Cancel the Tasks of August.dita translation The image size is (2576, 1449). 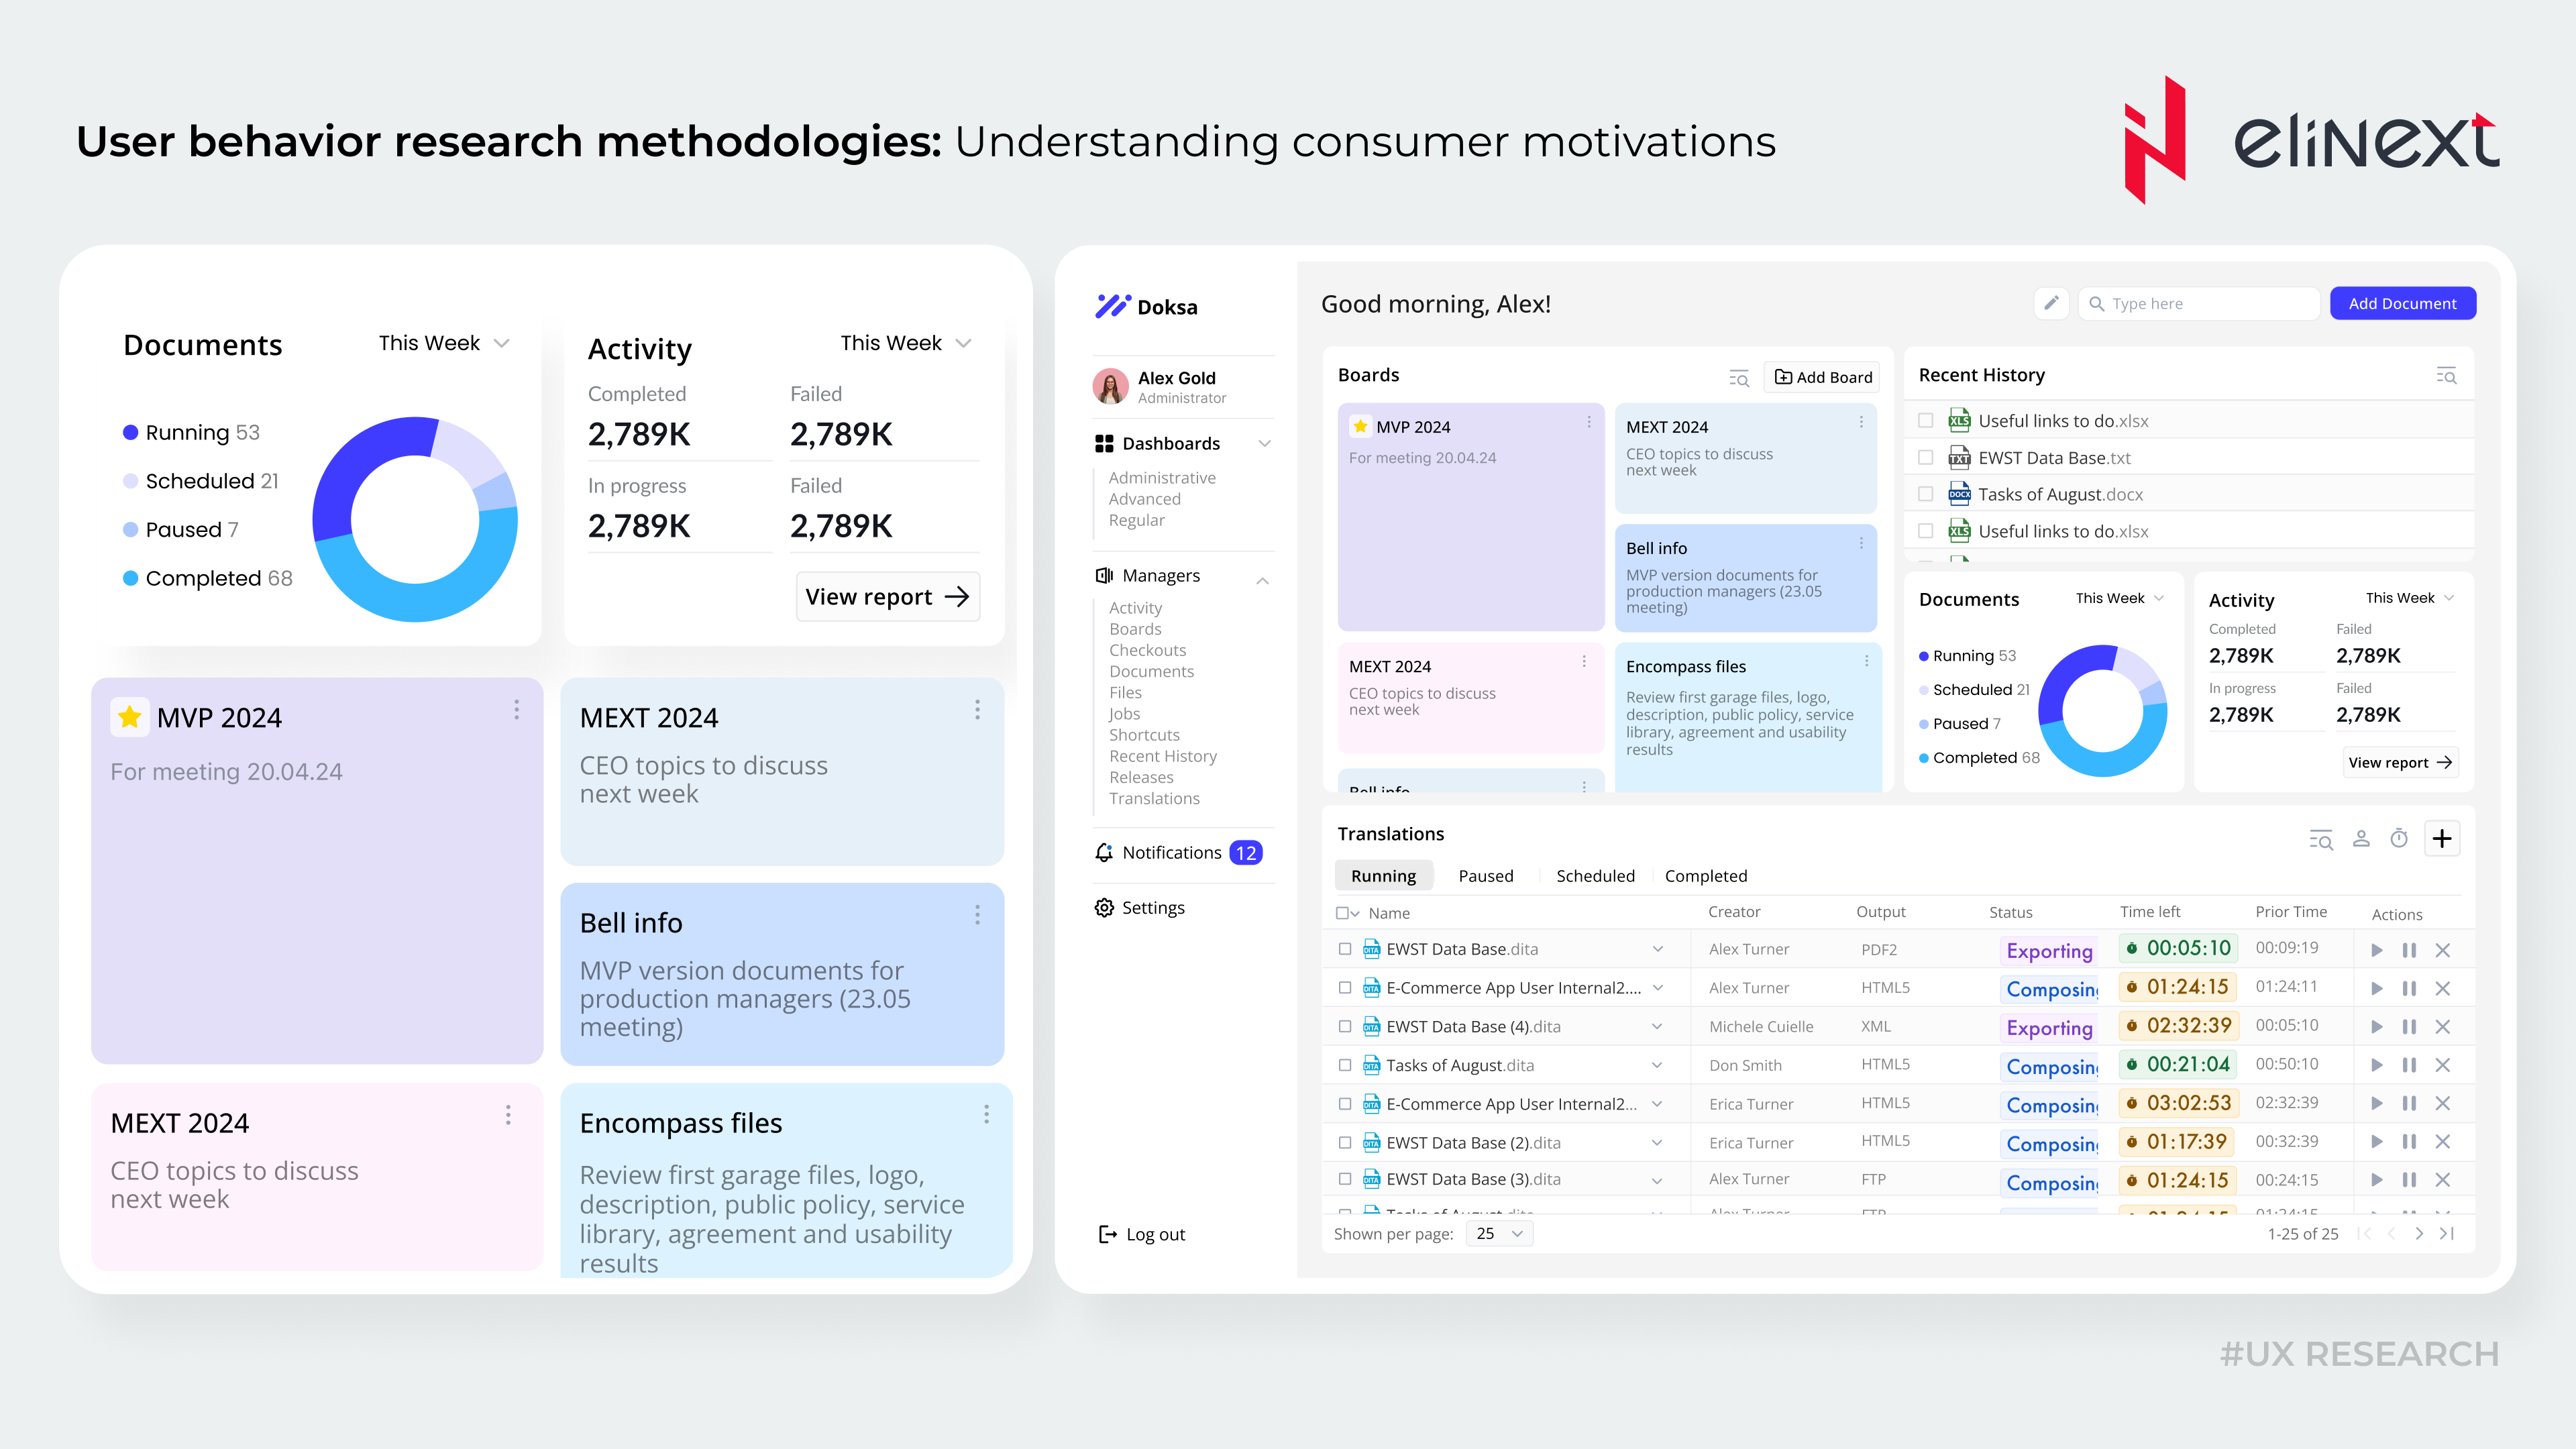coord(2443,1065)
